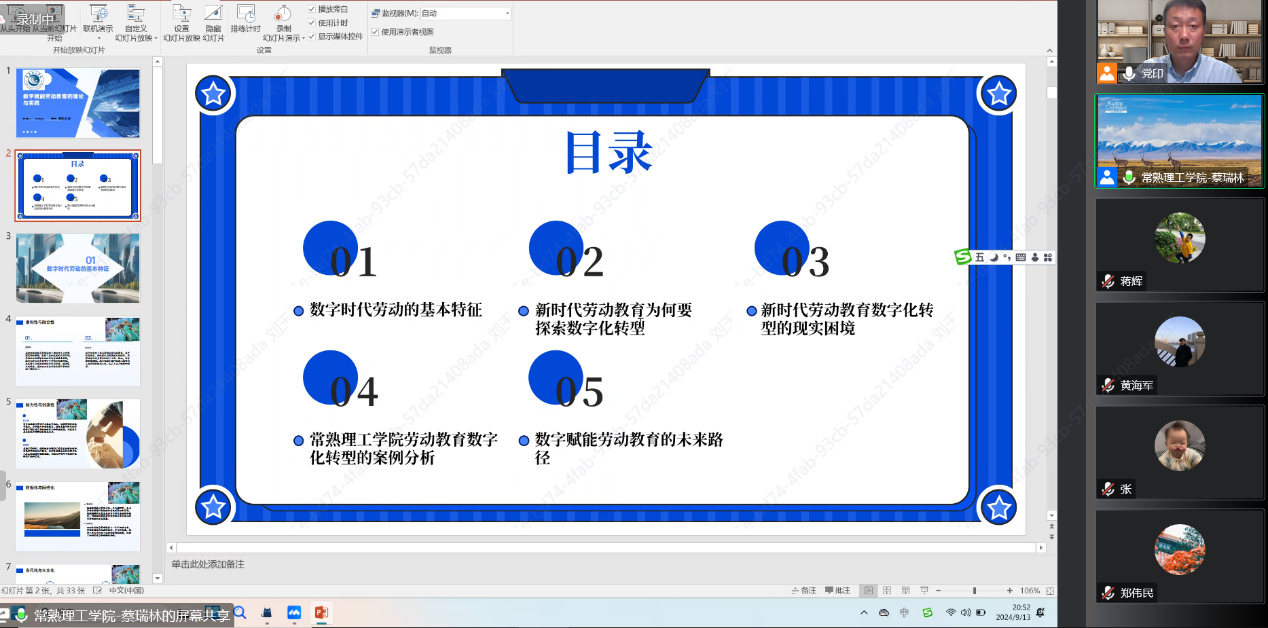Open the 监视器 dropdown list
The width and height of the screenshot is (1268, 628).
click(507, 13)
